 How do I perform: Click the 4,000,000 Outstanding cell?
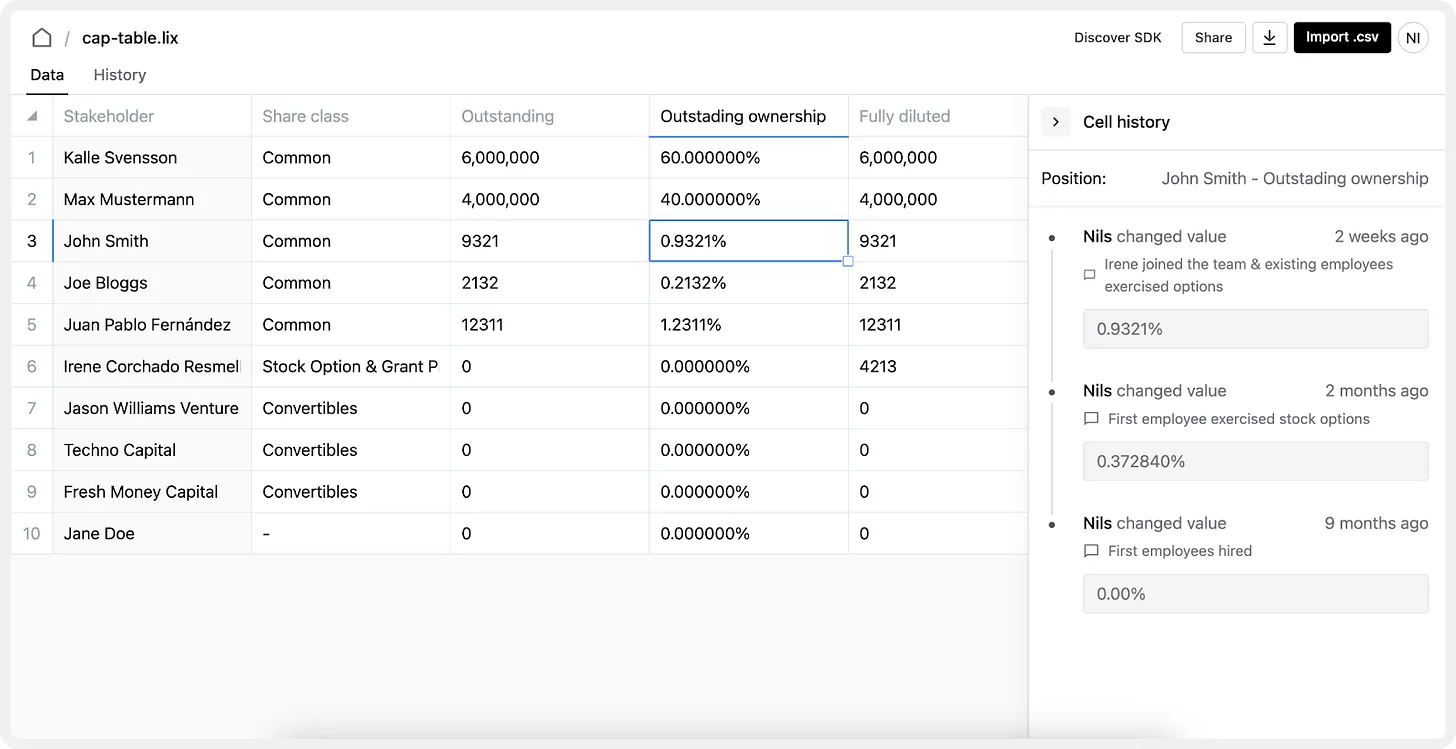click(549, 200)
